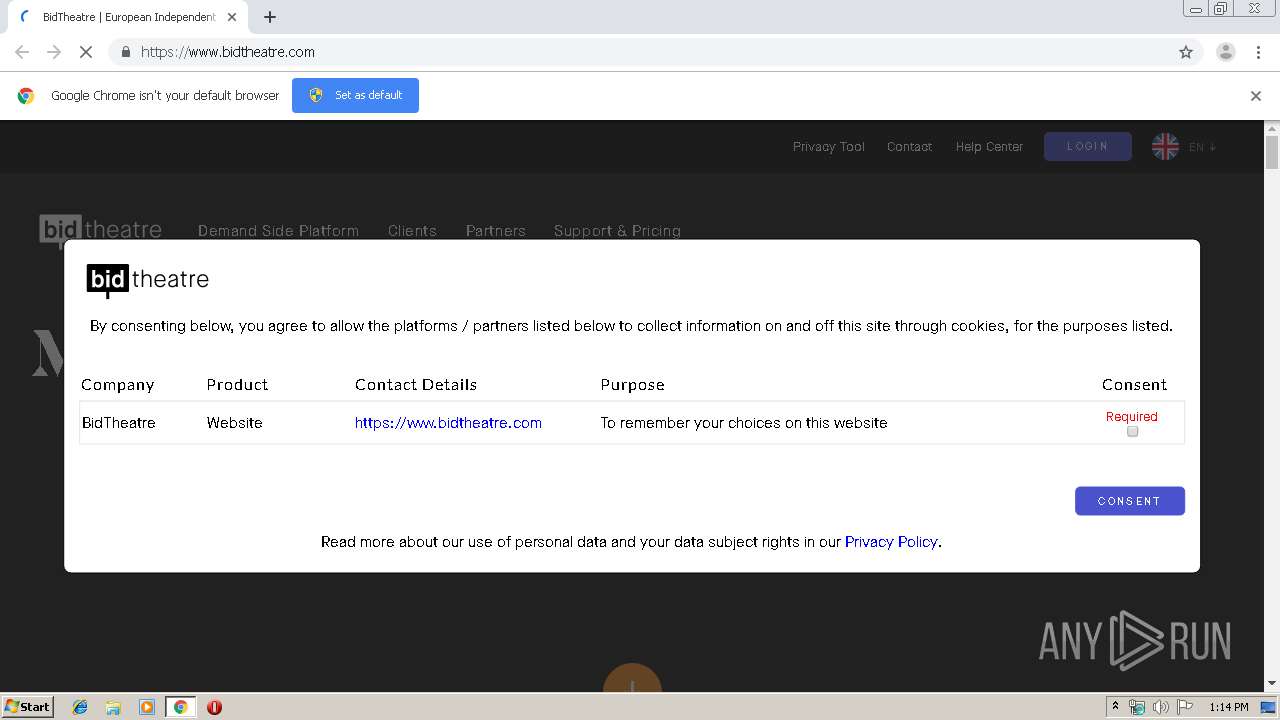The image size is (1280, 720).
Task: Open Support & Pricing menu item
Action: (617, 231)
